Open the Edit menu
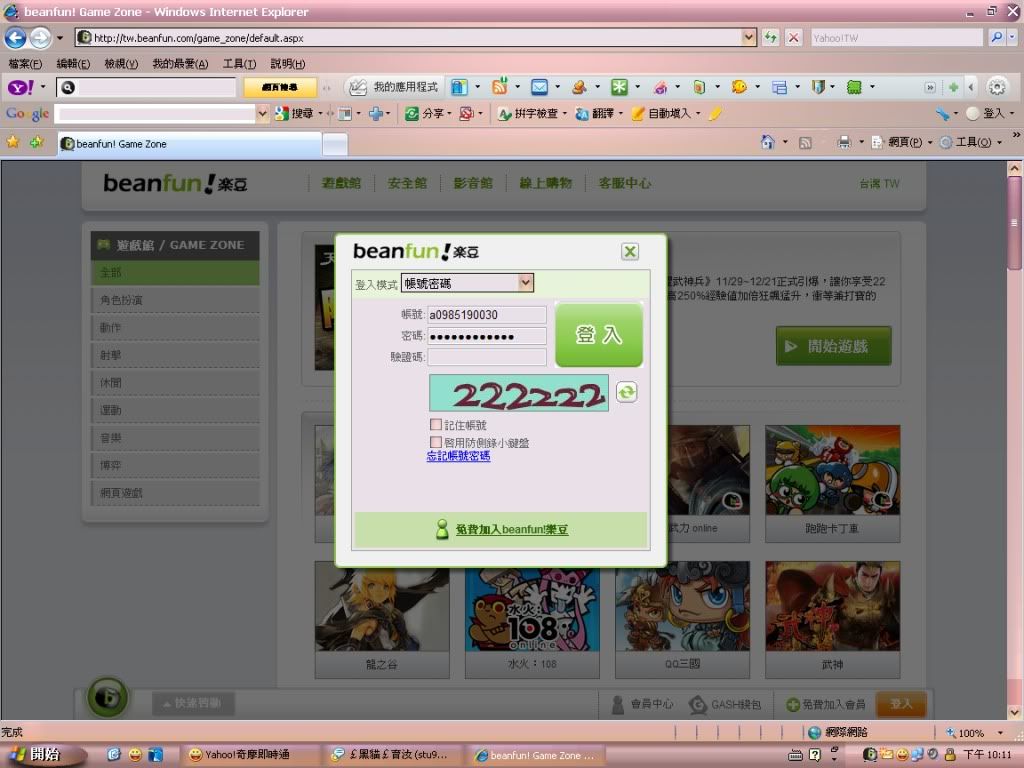Screen dimensions: 1024x768 (x=73, y=63)
